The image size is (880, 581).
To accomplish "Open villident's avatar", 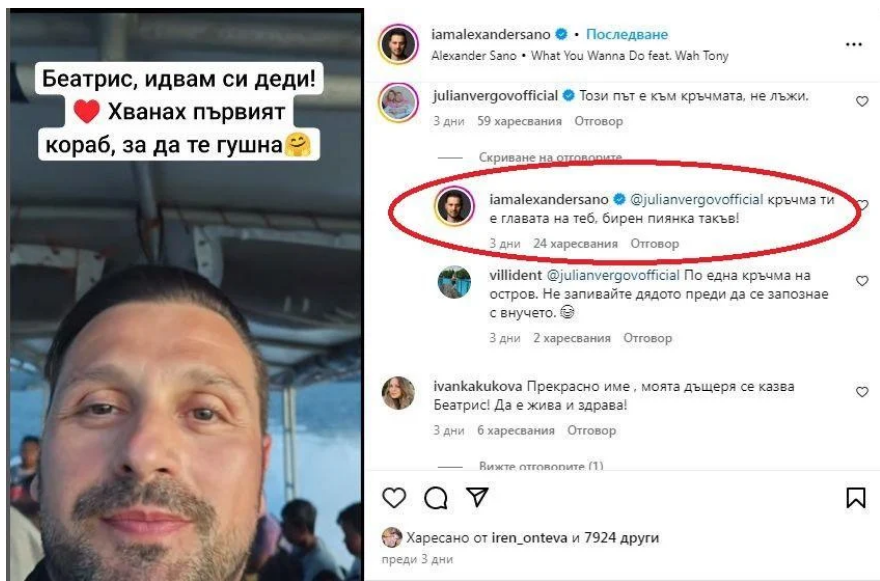I will click(454, 282).
